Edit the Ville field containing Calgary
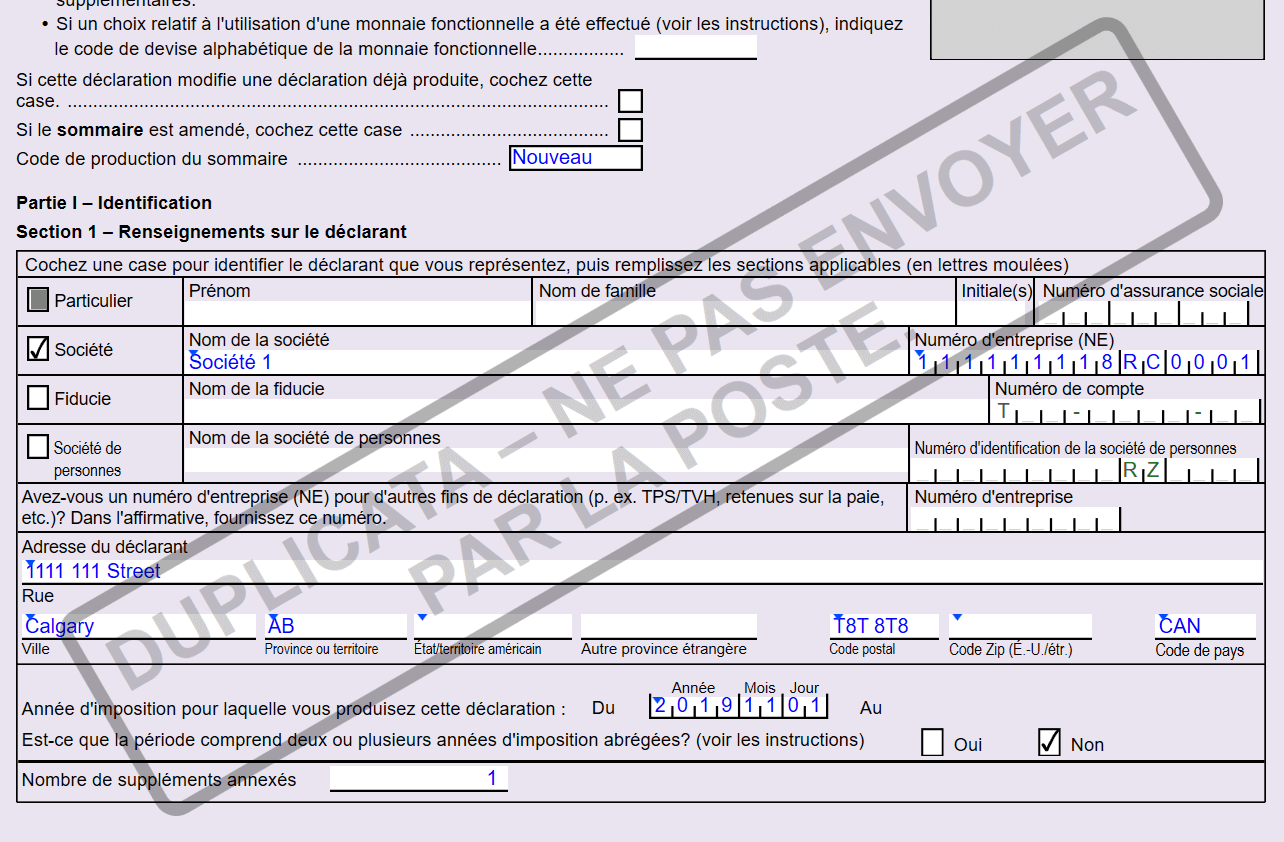Viewport: 1284px width, 842px height. 139,626
